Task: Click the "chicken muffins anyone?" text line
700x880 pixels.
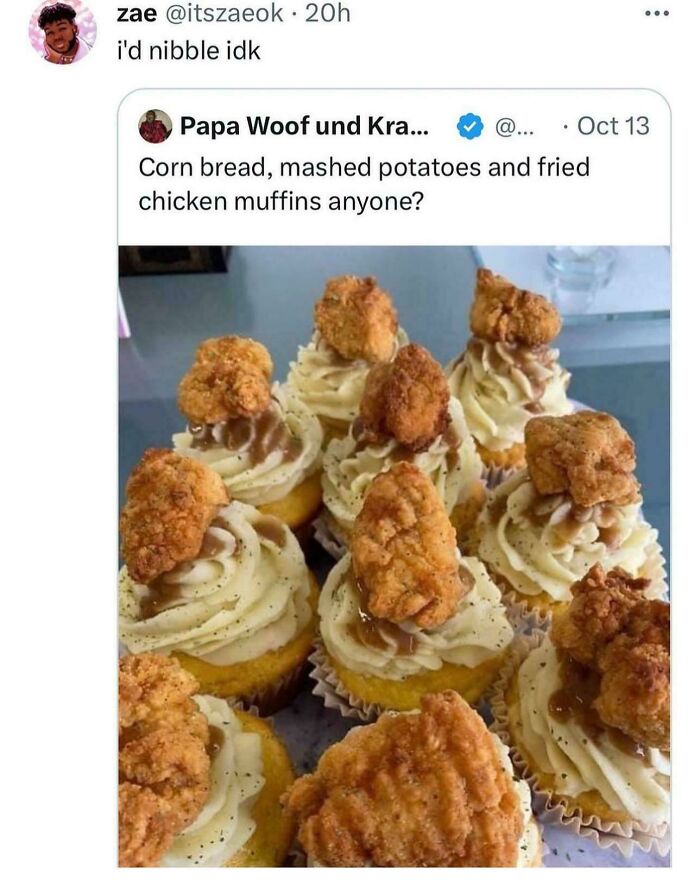Action: pos(281,200)
